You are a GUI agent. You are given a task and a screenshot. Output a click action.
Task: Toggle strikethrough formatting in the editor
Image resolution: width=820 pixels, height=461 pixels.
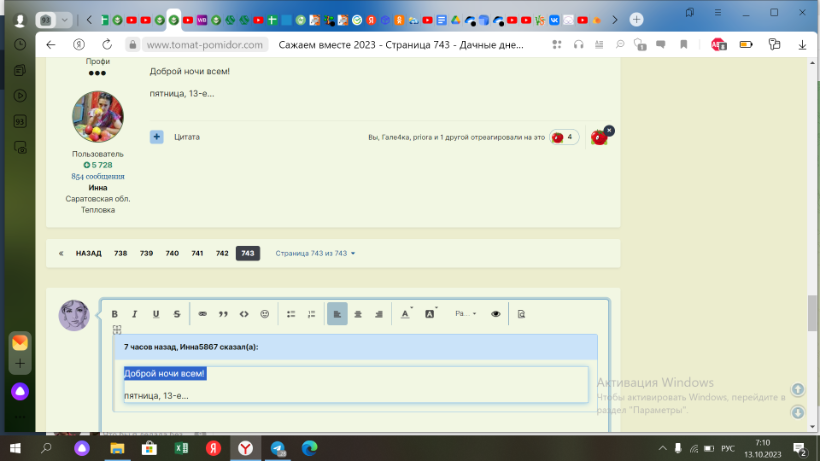177,314
